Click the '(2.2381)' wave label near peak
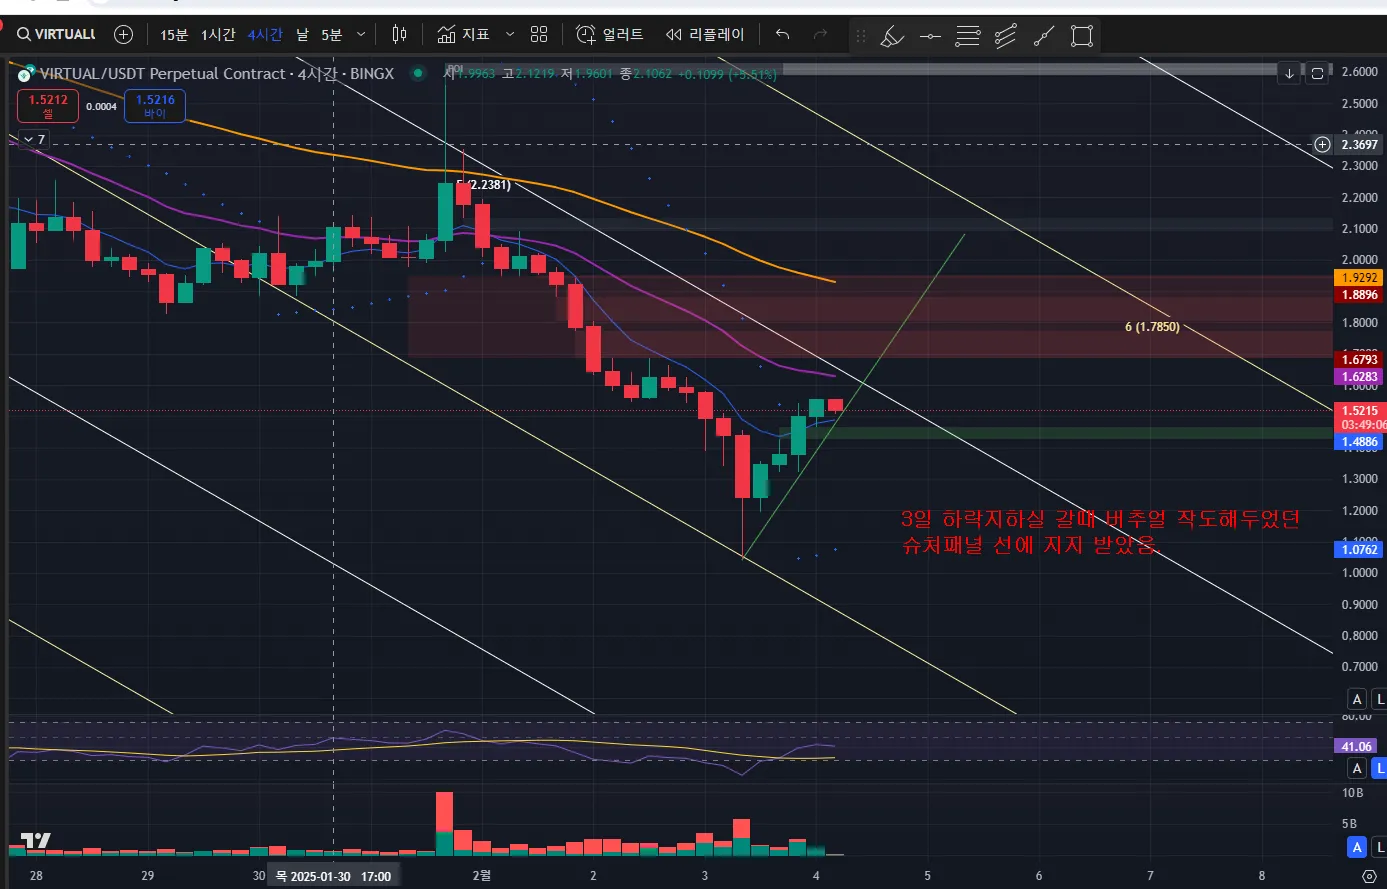This screenshot has height=889, width=1387. 487,185
